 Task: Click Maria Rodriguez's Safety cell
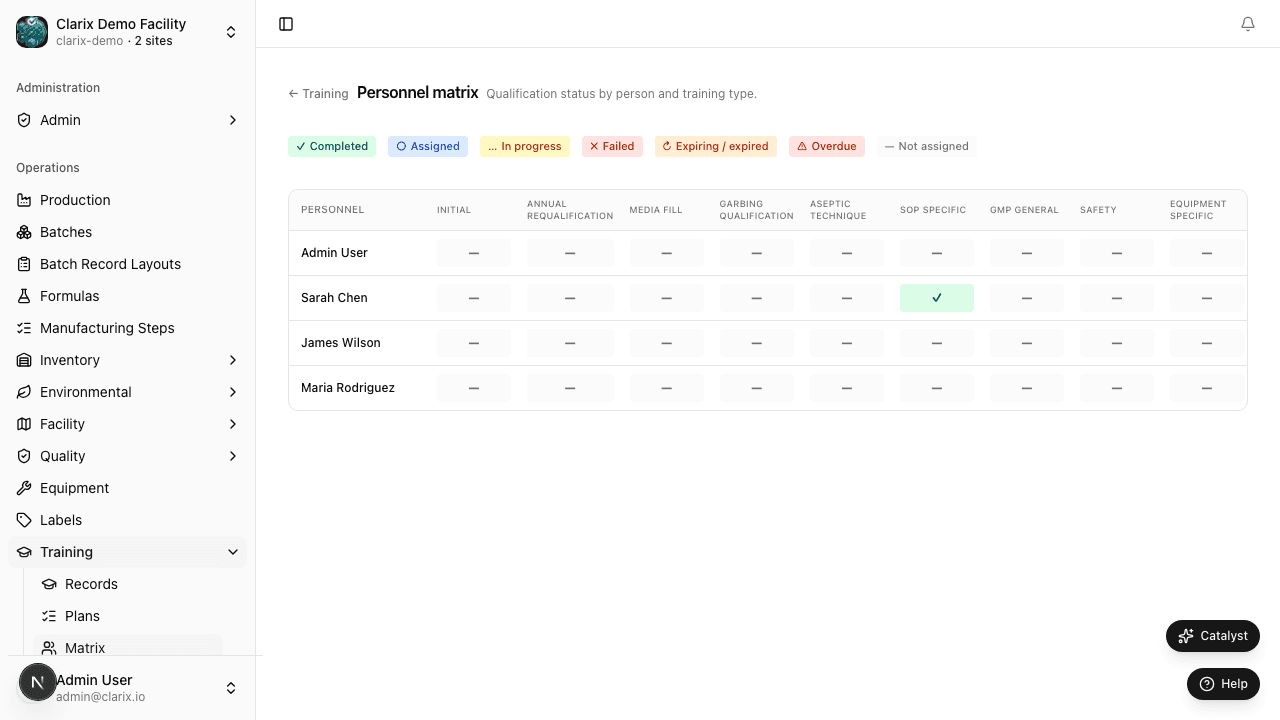pyautogui.click(x=1117, y=388)
